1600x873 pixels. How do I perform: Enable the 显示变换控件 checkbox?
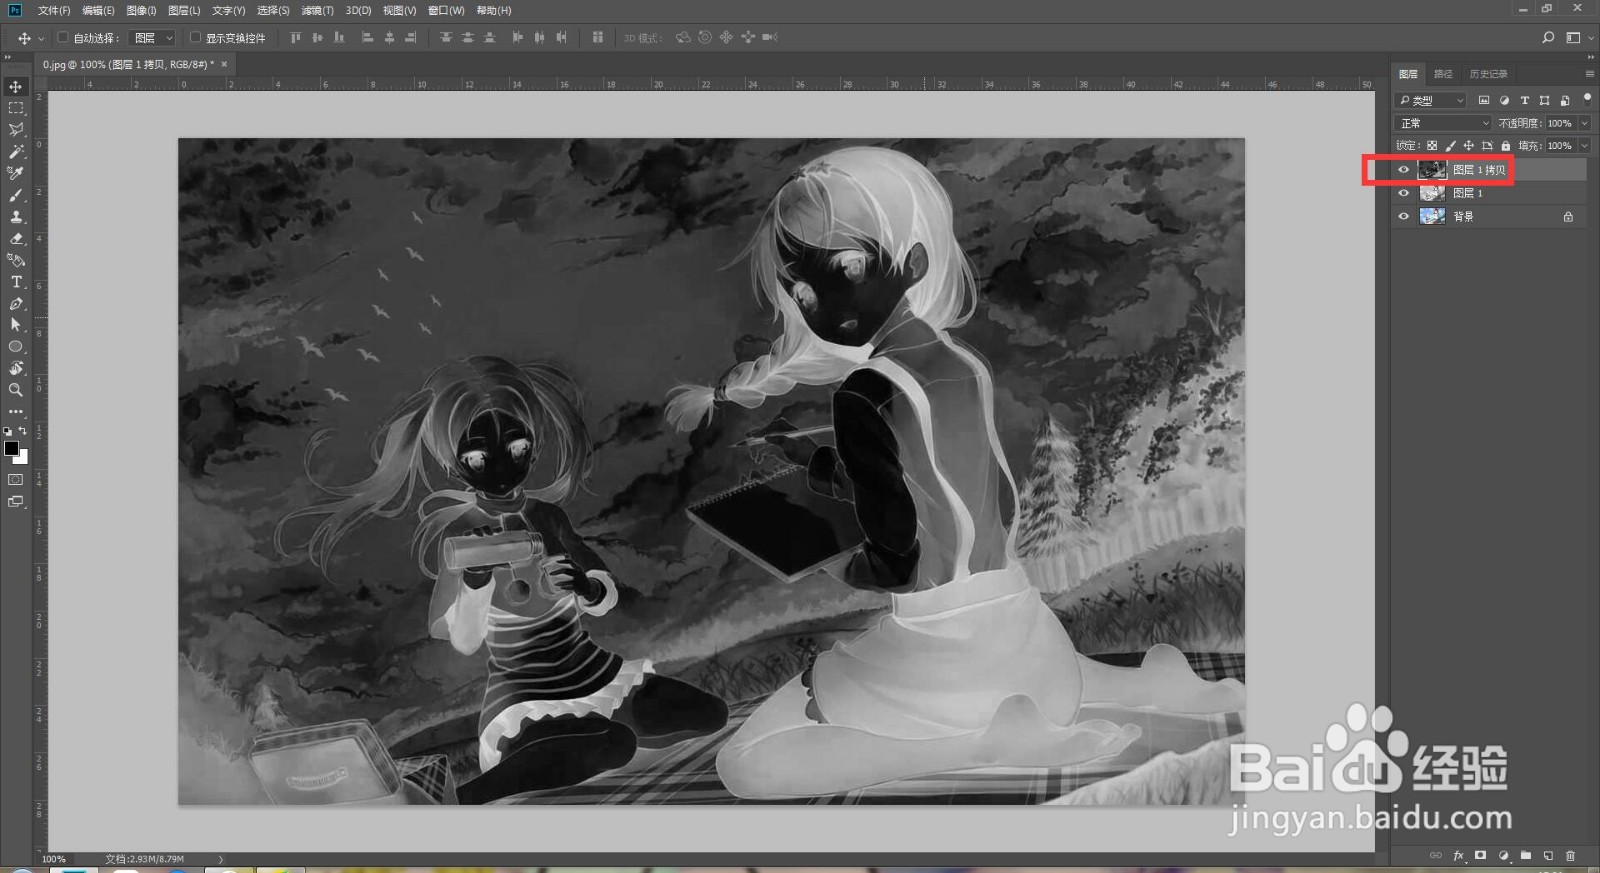tap(196, 38)
